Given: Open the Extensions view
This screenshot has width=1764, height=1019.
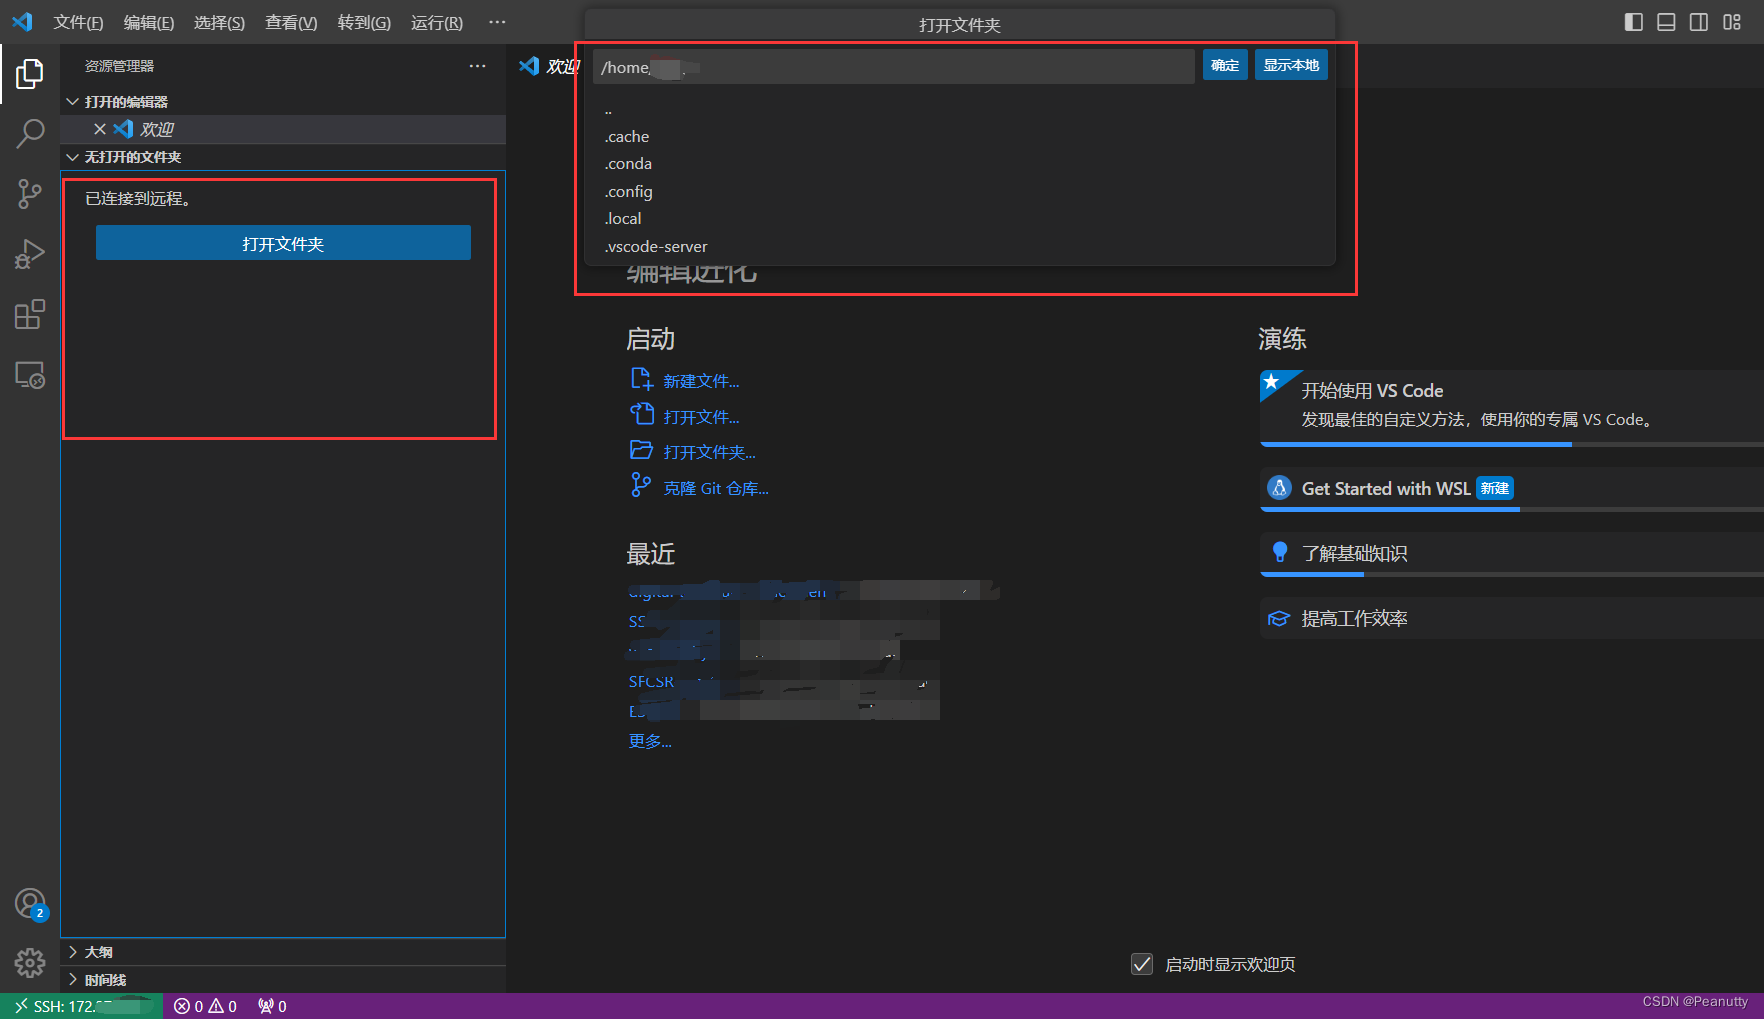Looking at the screenshot, I should tap(30, 314).
